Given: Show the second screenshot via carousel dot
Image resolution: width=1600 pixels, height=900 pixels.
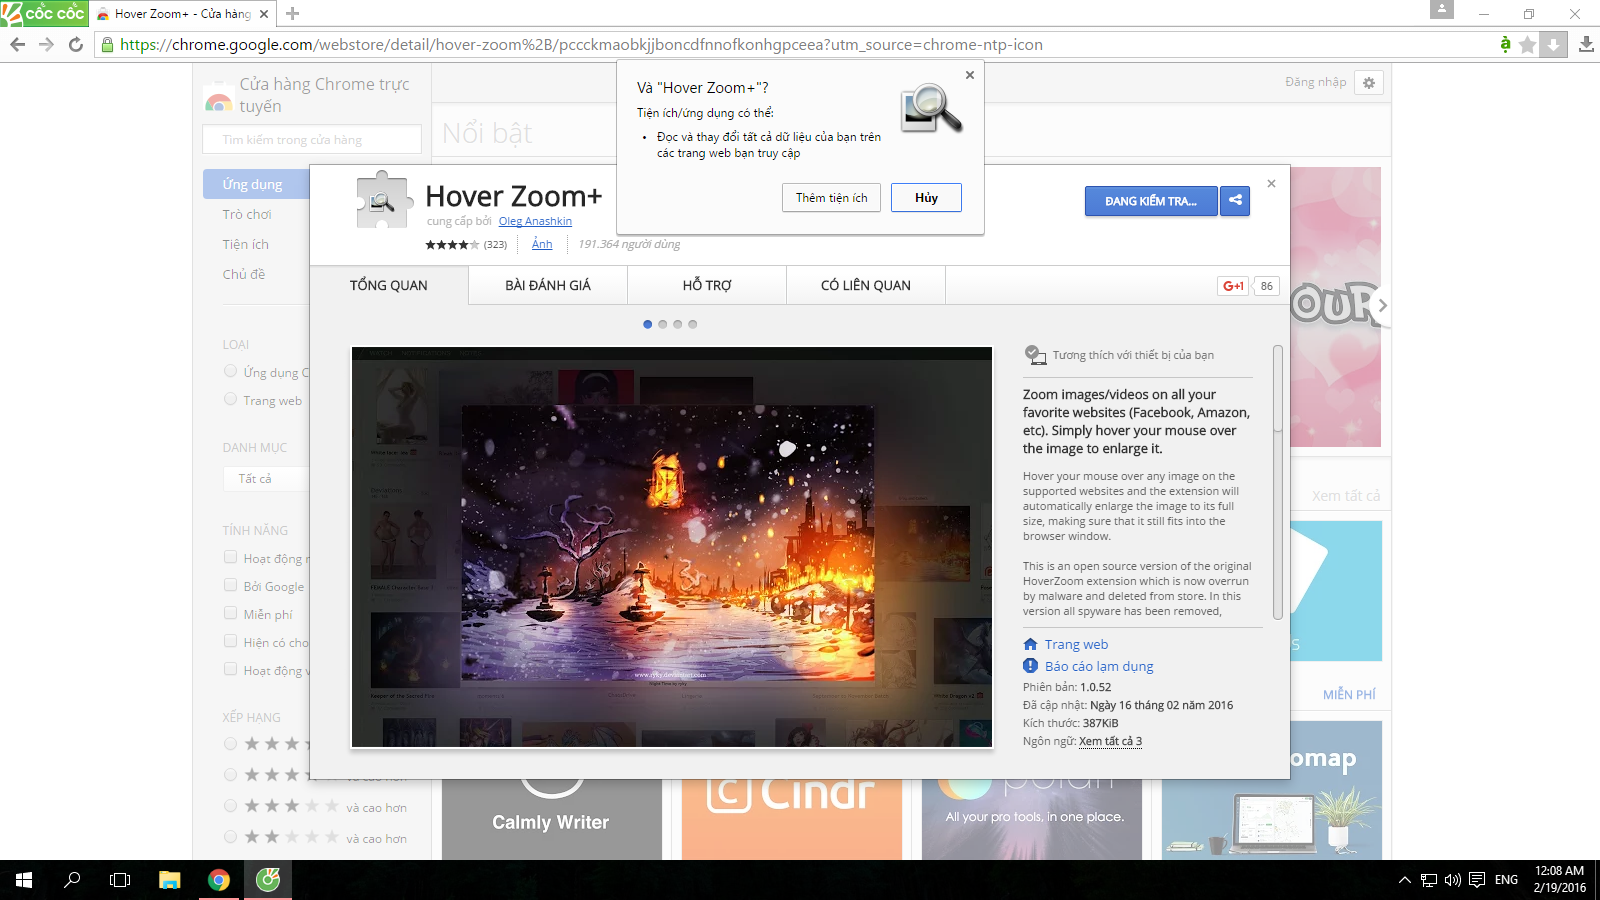Looking at the screenshot, I should (662, 324).
